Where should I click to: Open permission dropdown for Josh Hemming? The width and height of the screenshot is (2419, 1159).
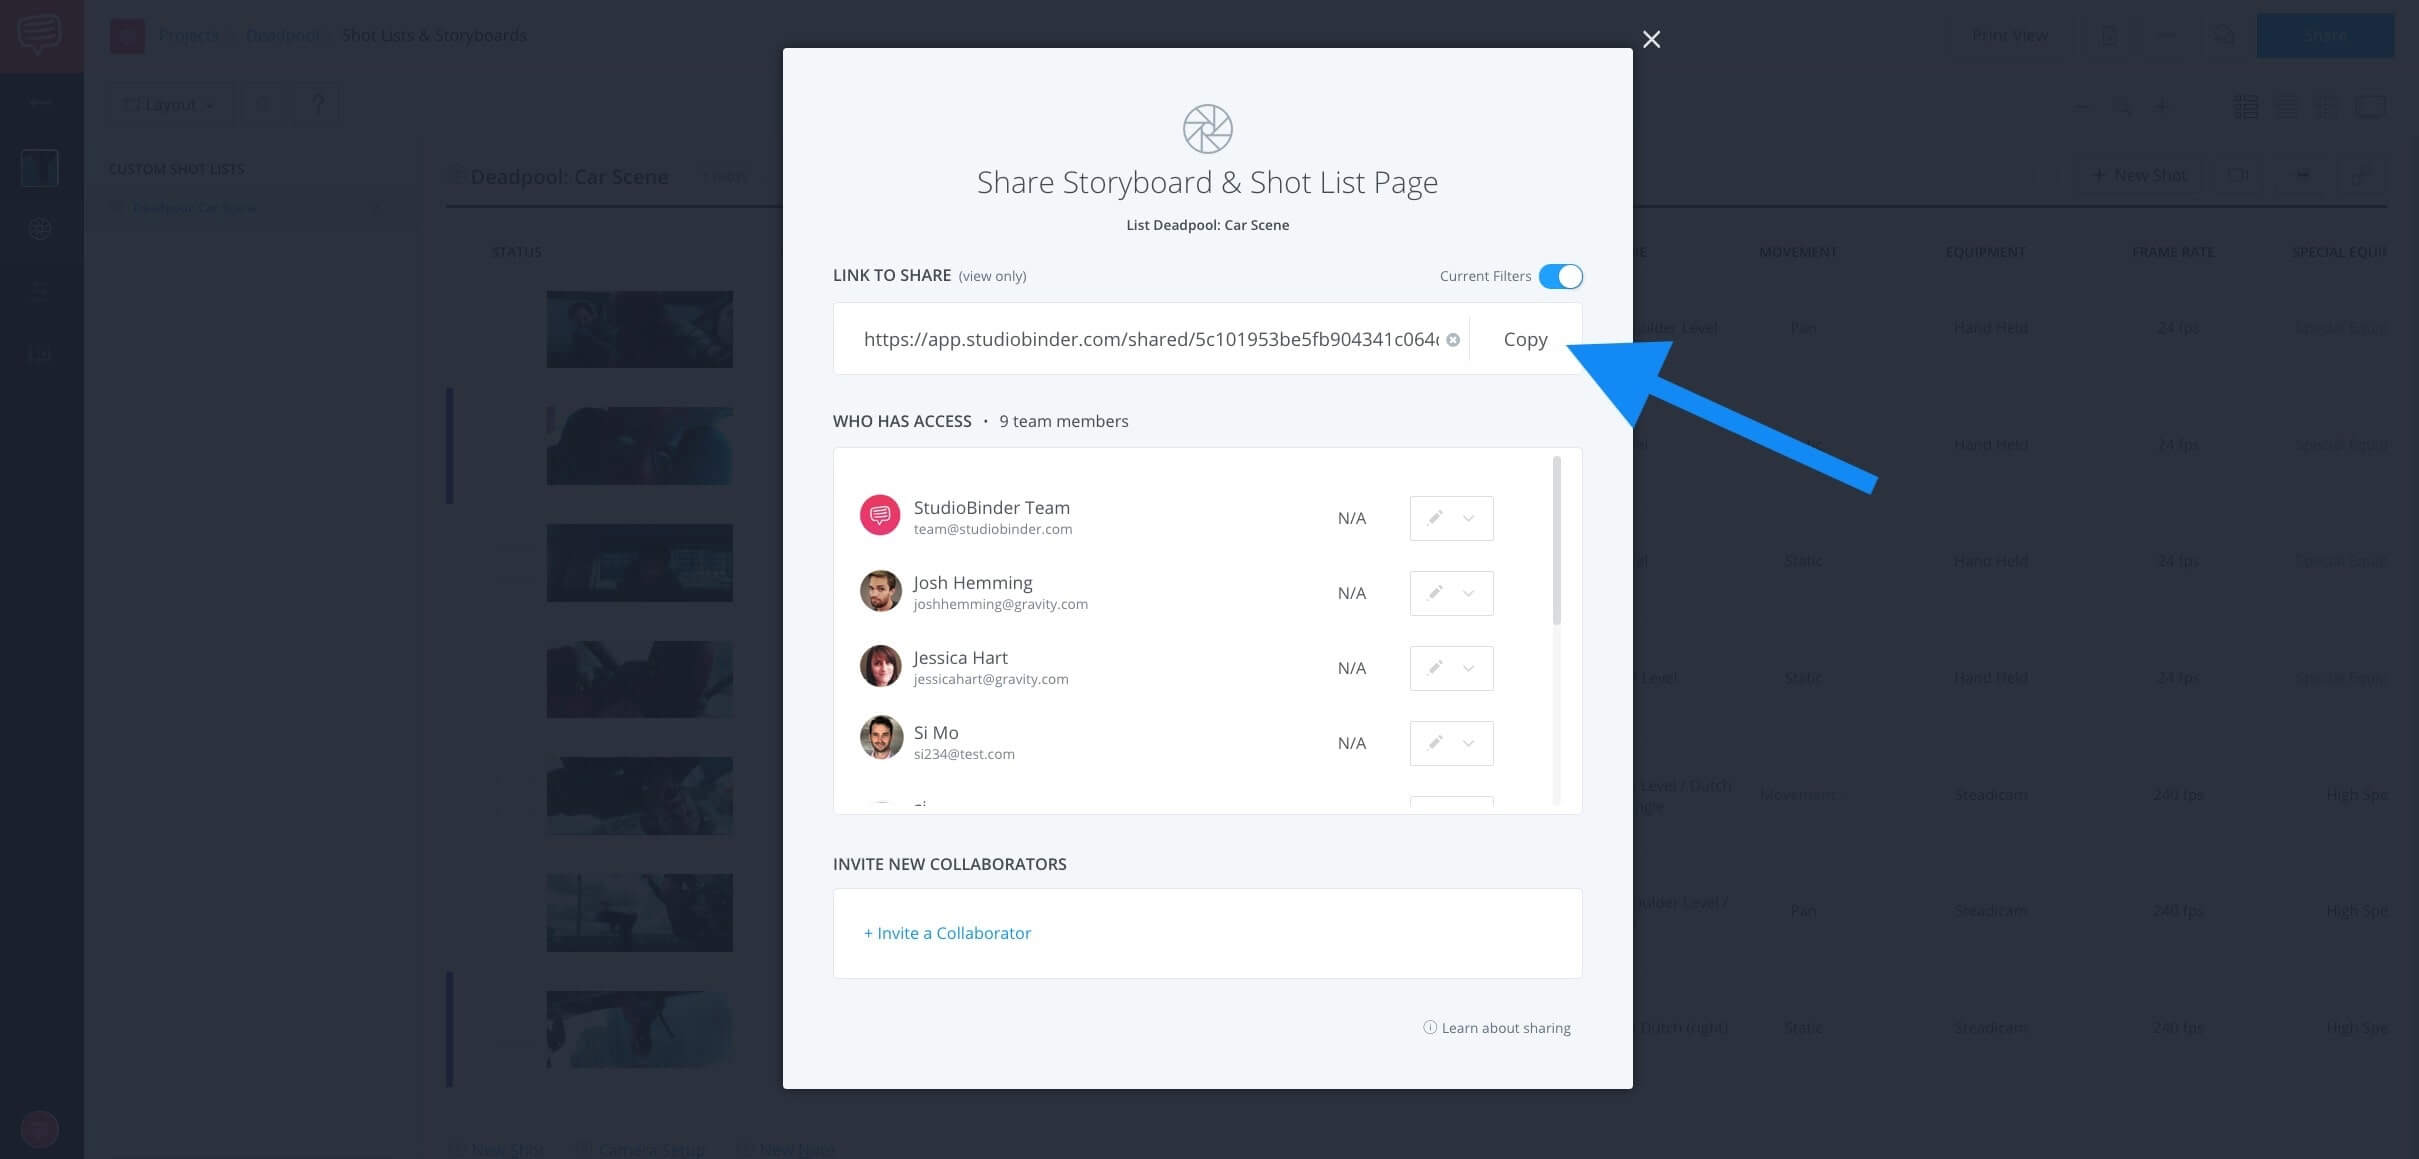click(1451, 593)
